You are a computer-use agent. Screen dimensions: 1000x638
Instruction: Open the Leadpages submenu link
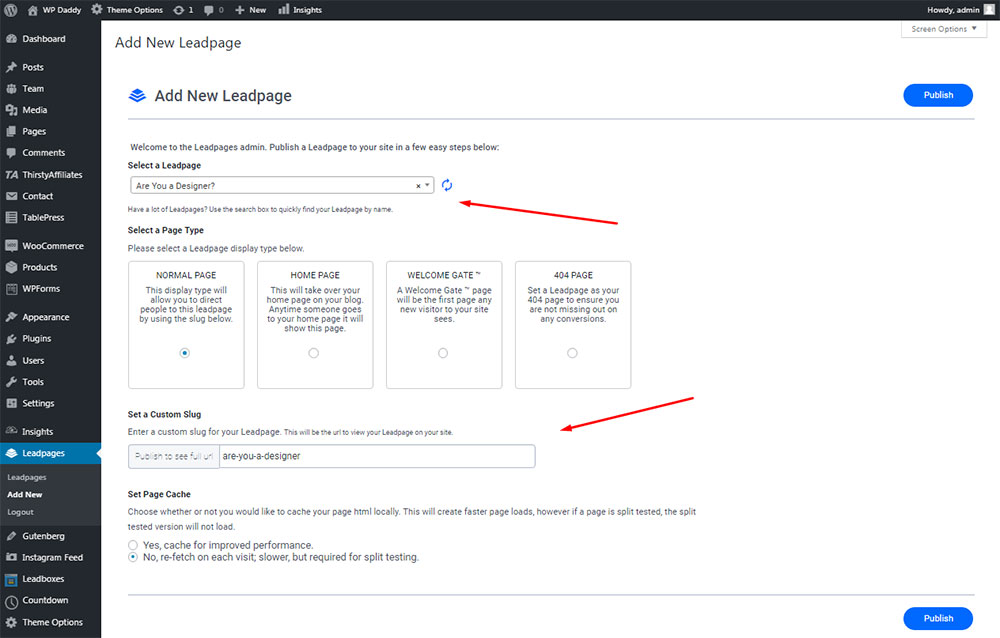click(27, 477)
